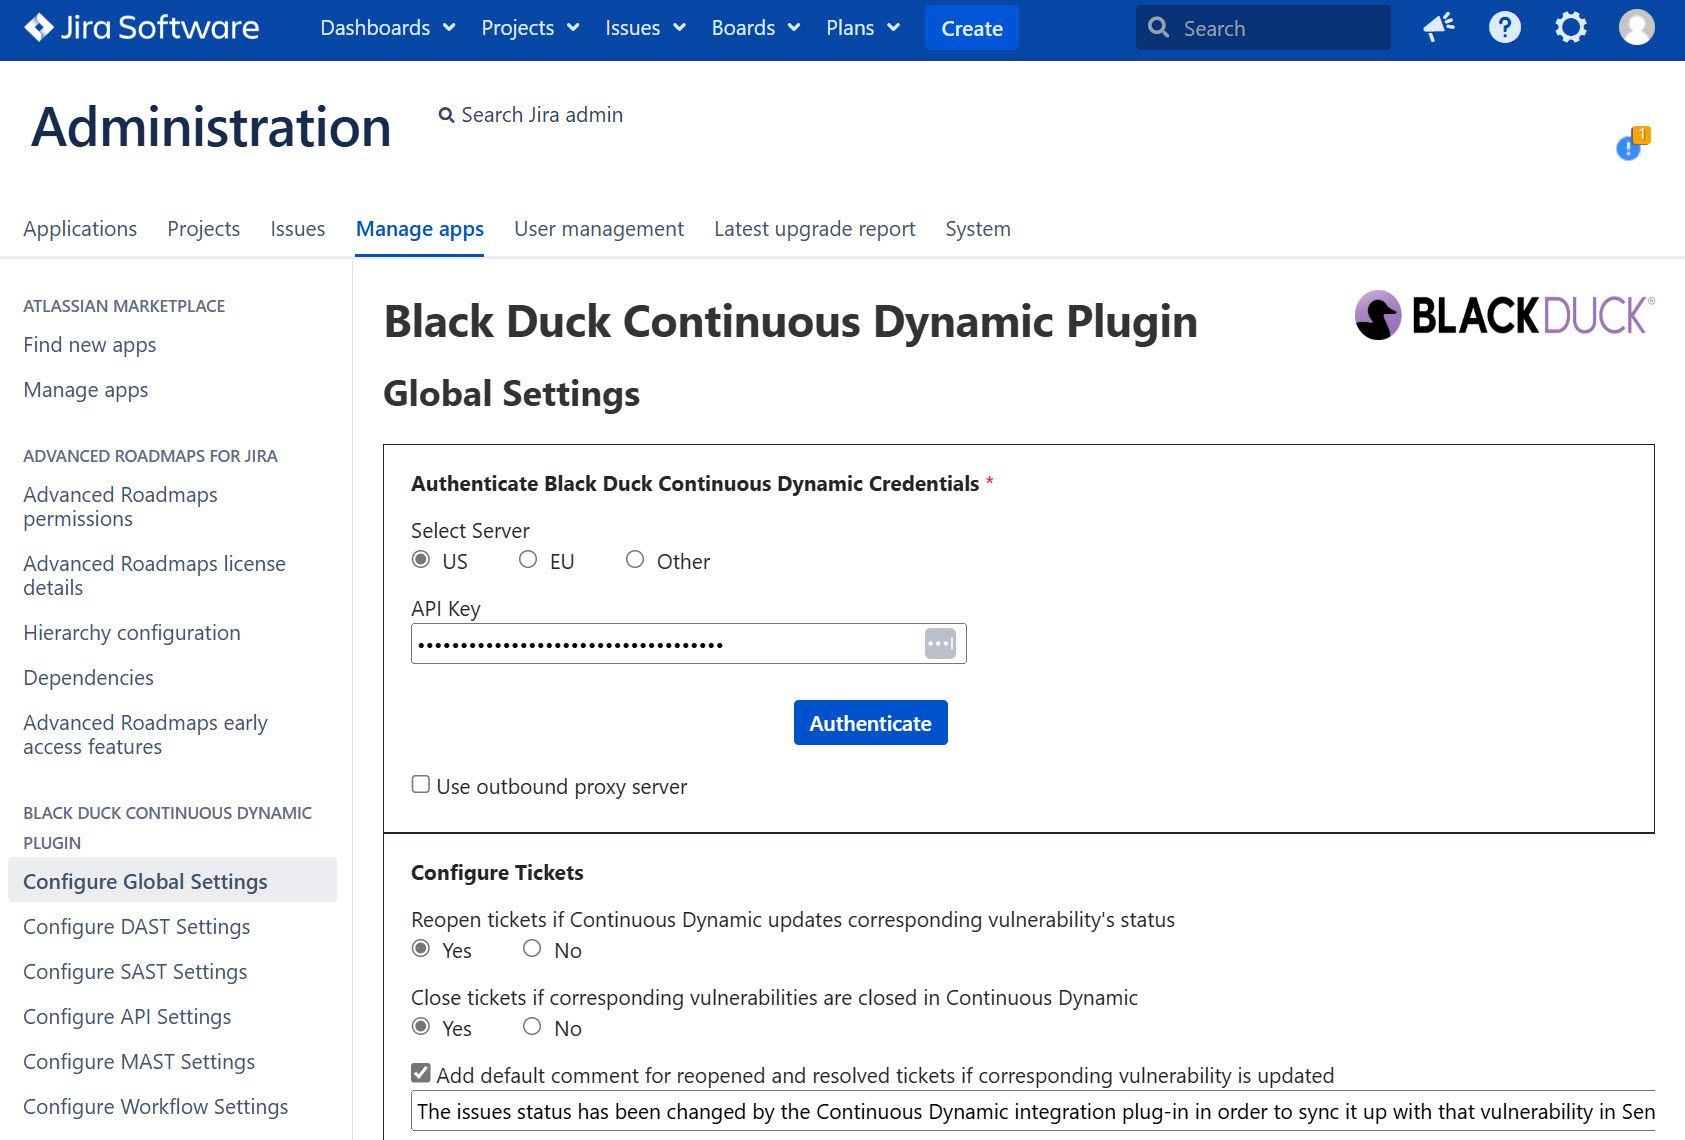Expand the Boards dropdown menu
Viewport: 1685px width, 1140px height.
coord(756,28)
